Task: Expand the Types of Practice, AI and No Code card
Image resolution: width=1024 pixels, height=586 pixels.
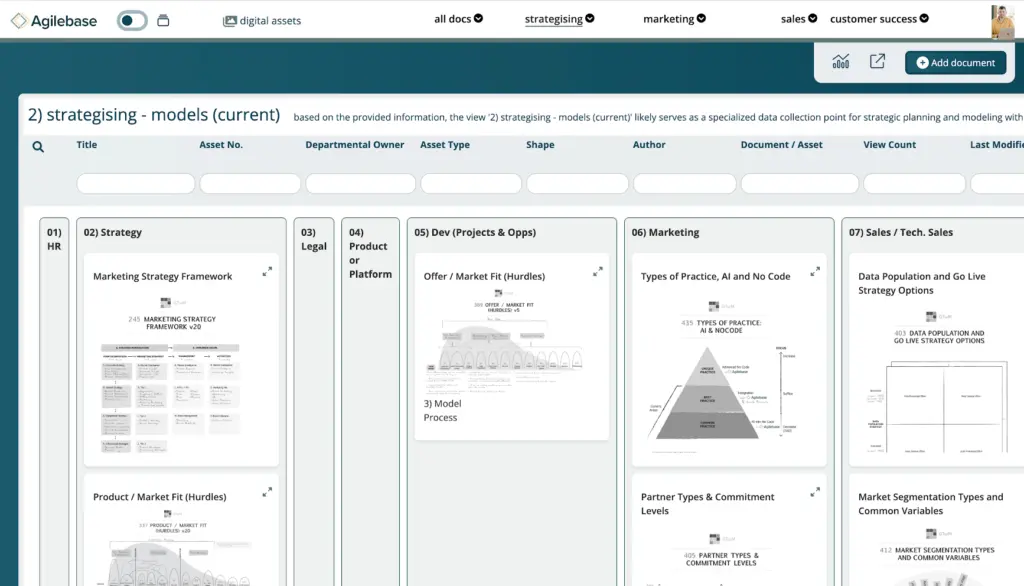Action: click(x=815, y=271)
